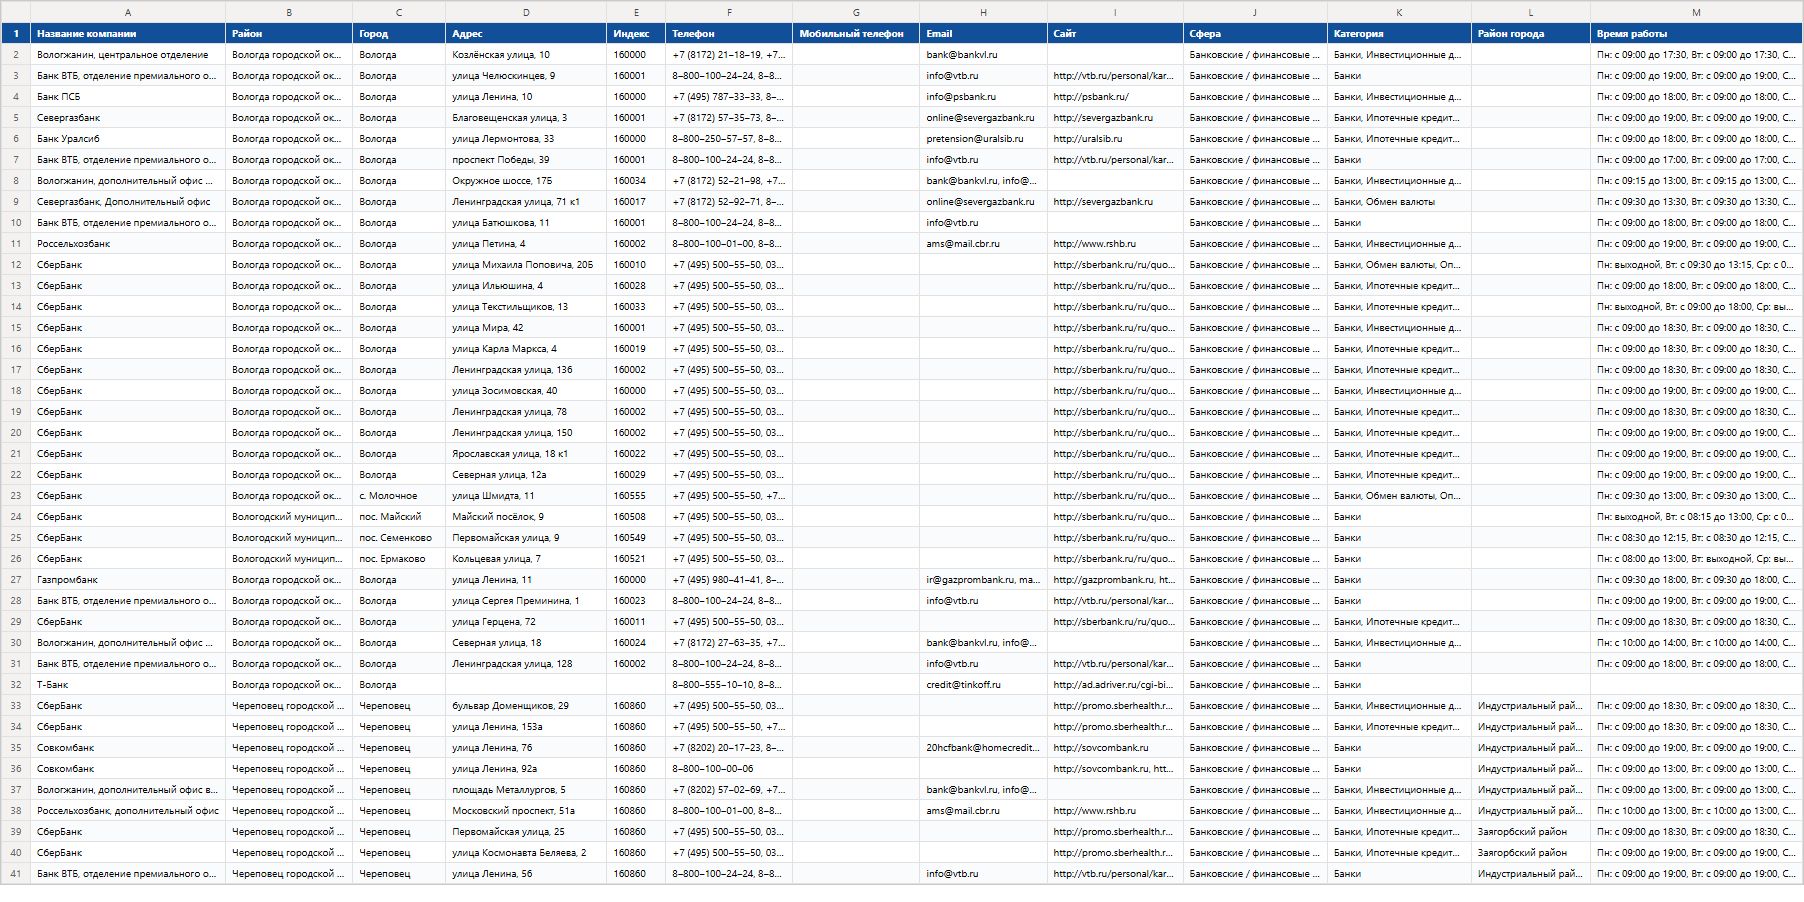This screenshot has height=902, width=1804.
Task: Click address "Московский проспект, 51а"
Action: (526, 811)
